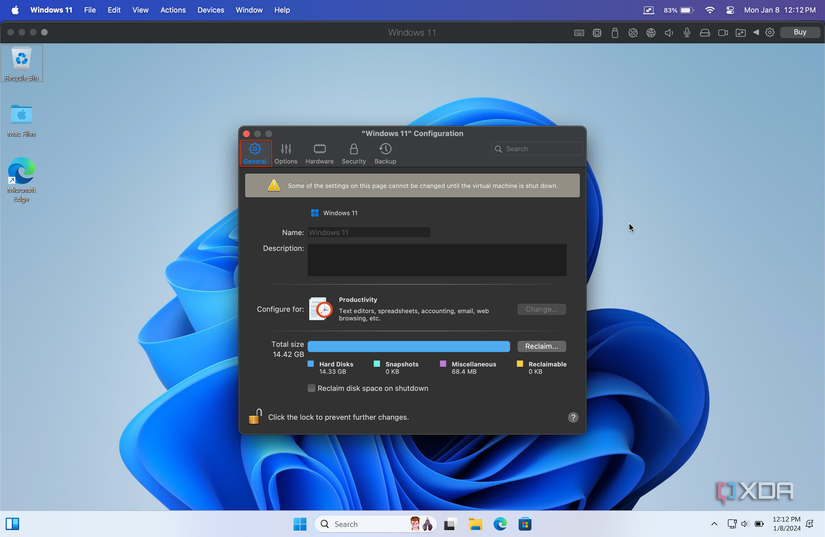Open the Backup tab

(385, 154)
